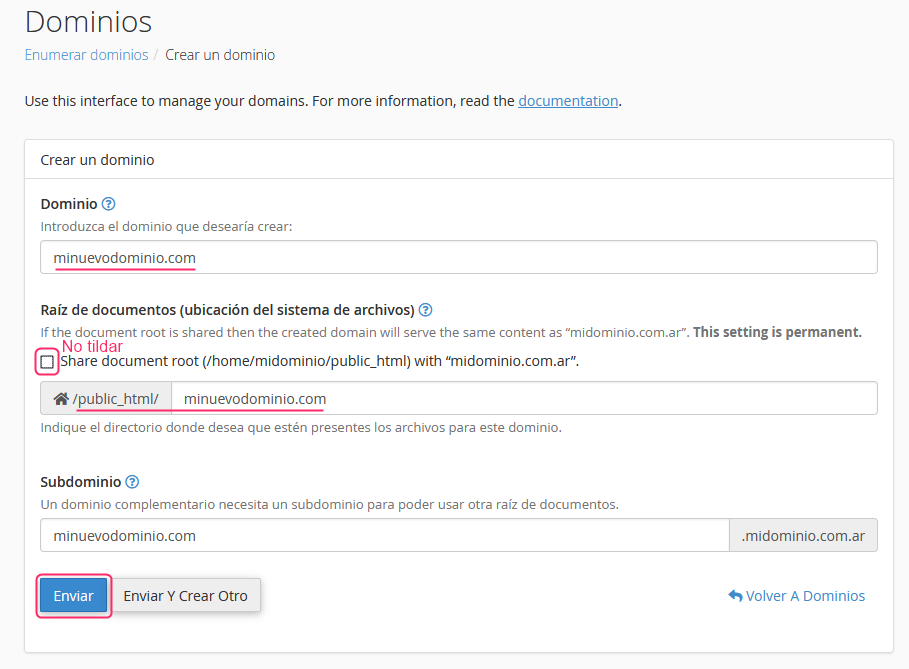This screenshot has width=909, height=669.
Task: Focus the Subdominio input box
Action: coord(384,536)
